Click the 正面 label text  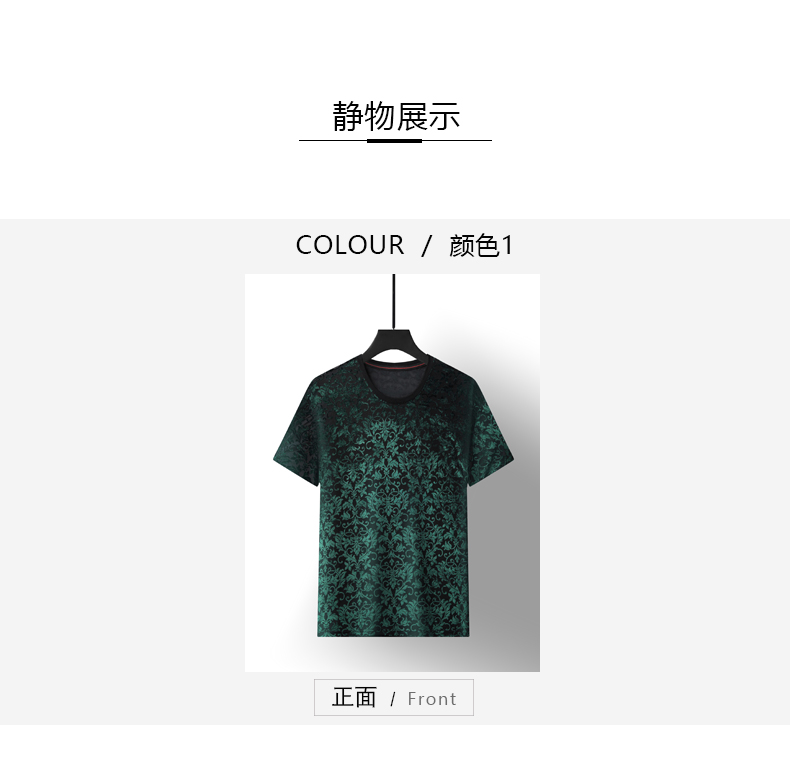pyautogui.click(x=354, y=697)
